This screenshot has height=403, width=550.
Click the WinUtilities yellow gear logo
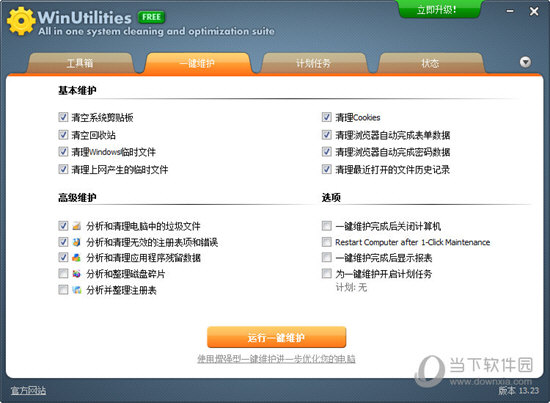tap(21, 21)
